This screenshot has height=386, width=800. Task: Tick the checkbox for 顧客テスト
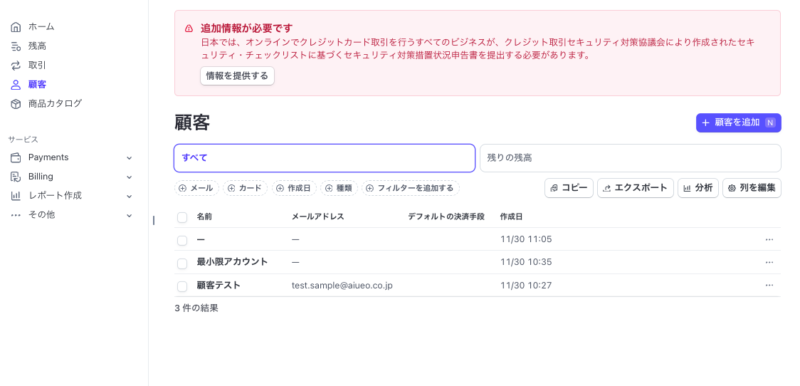182,287
